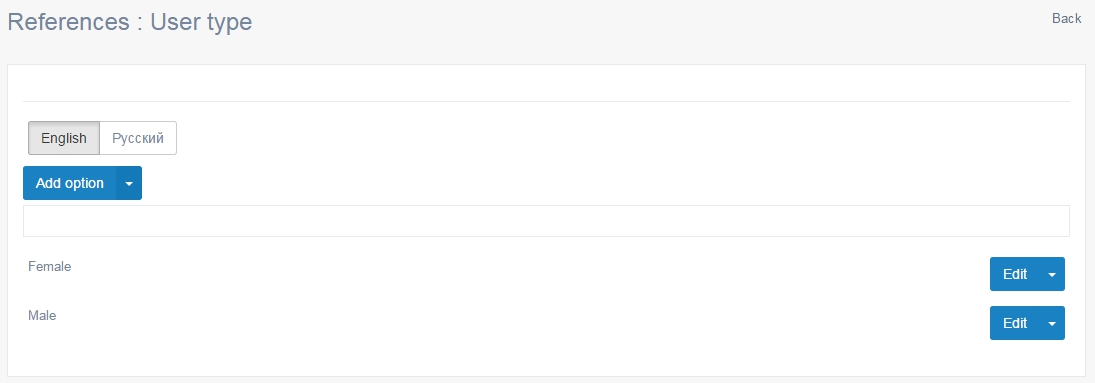
Task: Click the word References in the title
Action: pyautogui.click(x=68, y=22)
